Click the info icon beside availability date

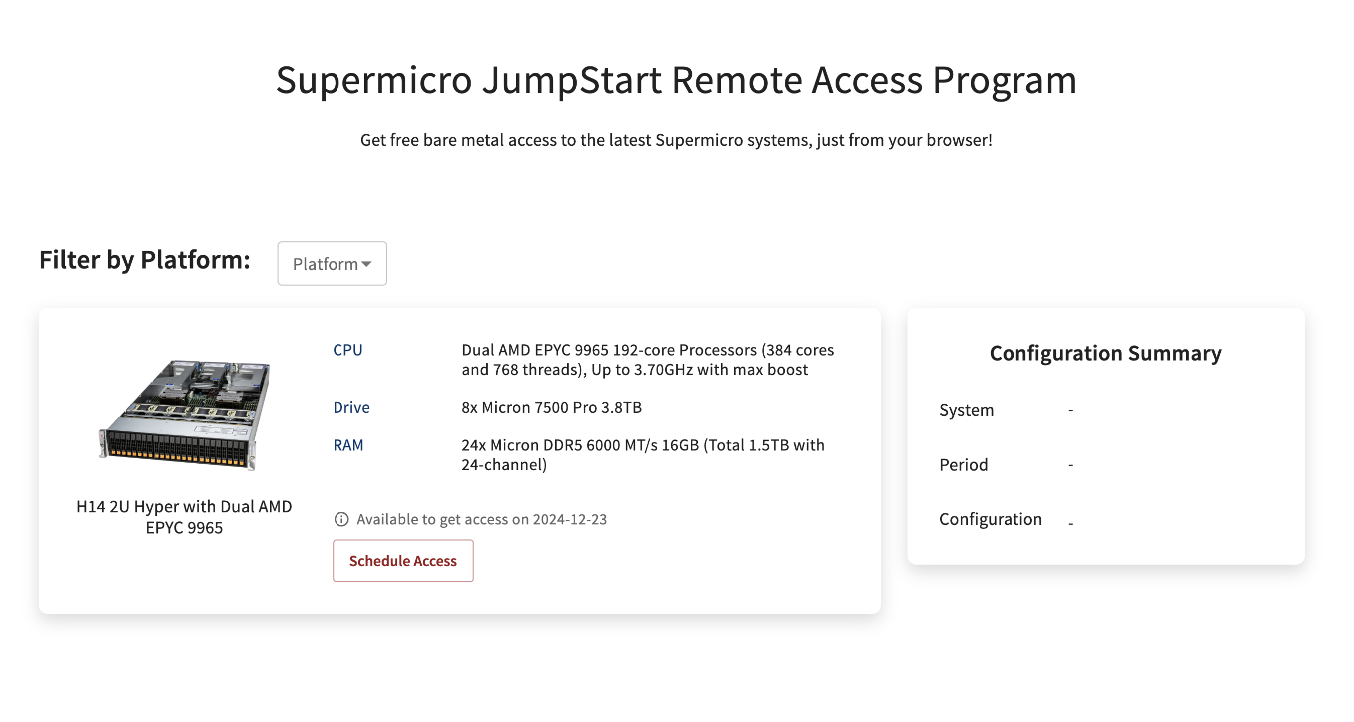[341, 519]
